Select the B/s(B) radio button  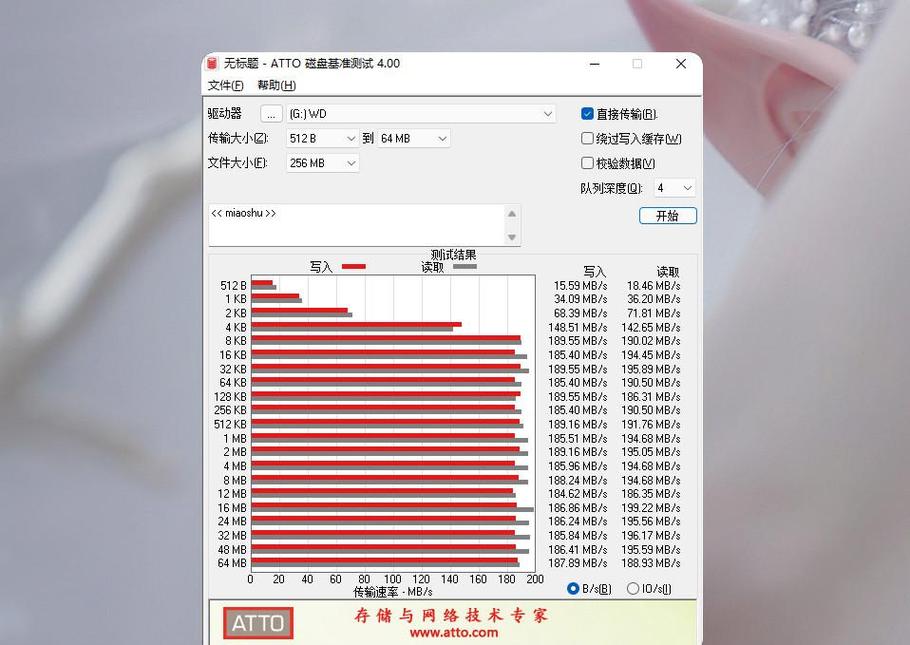click(x=573, y=589)
